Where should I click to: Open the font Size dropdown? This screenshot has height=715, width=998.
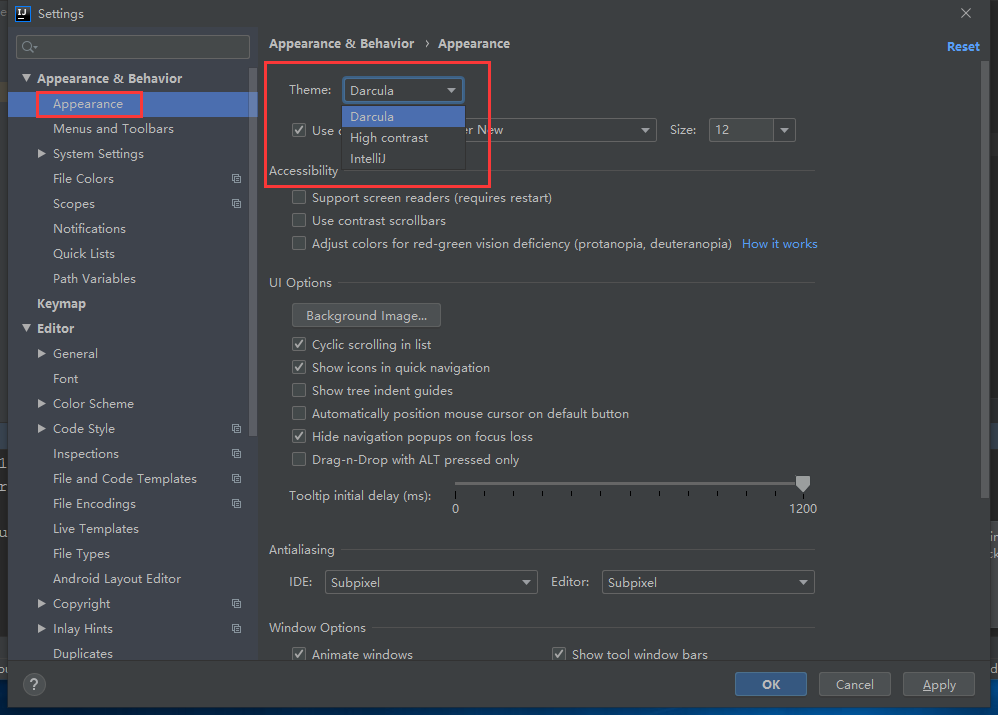pyautogui.click(x=784, y=130)
